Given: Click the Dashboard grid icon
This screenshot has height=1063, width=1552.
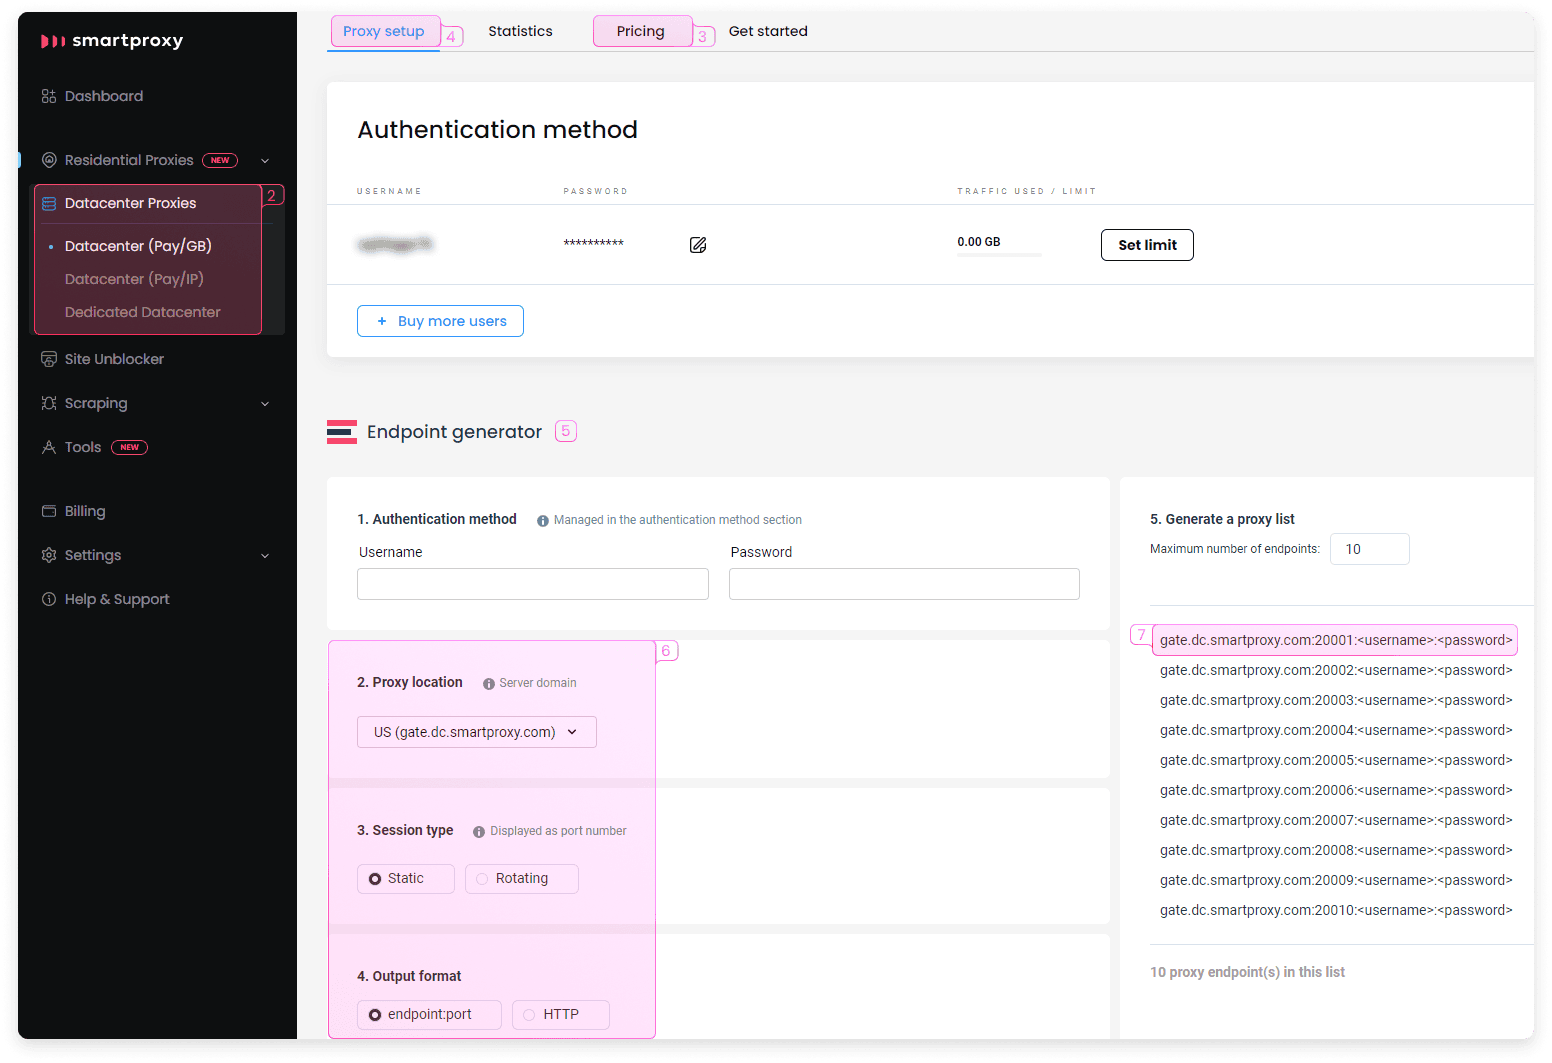Looking at the screenshot, I should click(x=48, y=96).
